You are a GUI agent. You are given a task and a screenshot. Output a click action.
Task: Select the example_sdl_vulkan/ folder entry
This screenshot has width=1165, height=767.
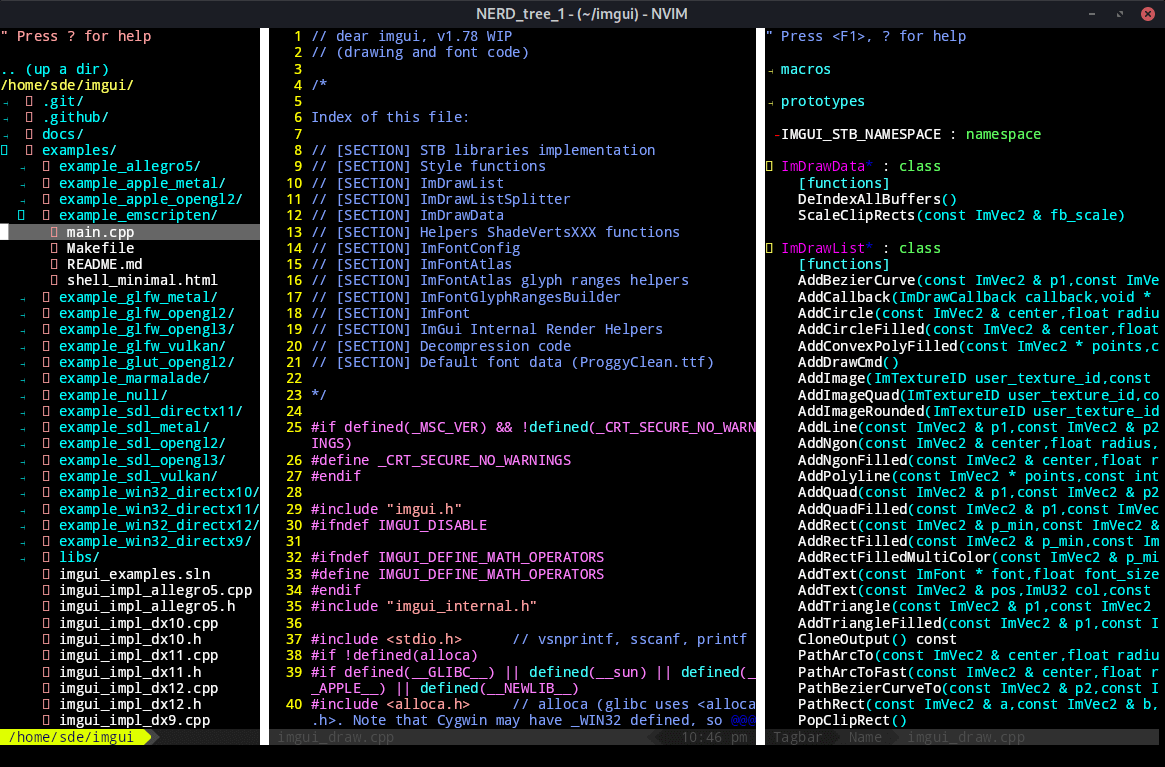point(138,476)
